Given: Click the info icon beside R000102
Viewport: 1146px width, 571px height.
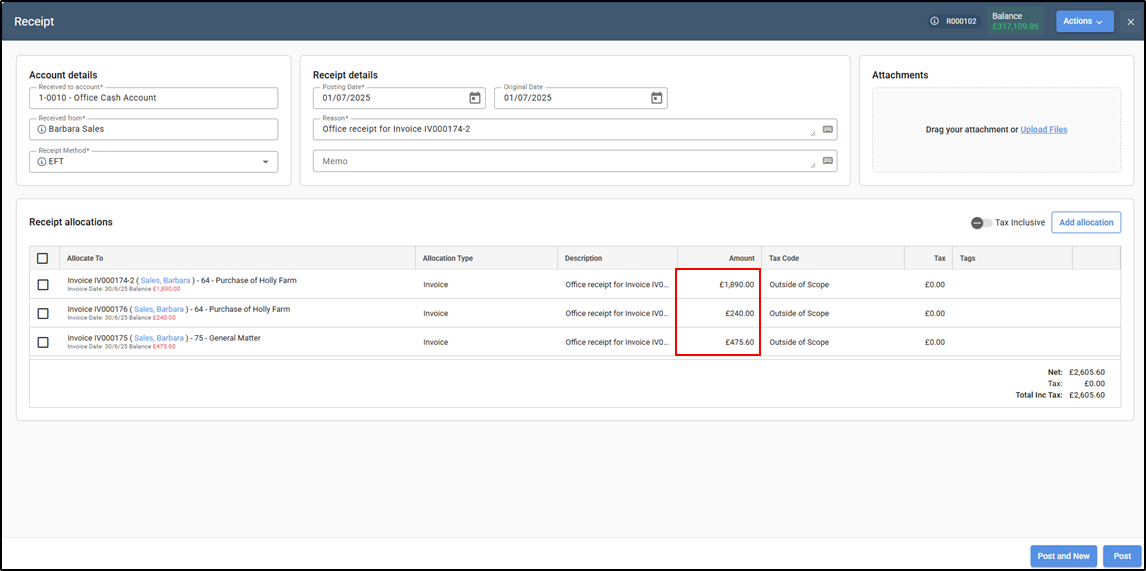Looking at the screenshot, I should tap(934, 21).
